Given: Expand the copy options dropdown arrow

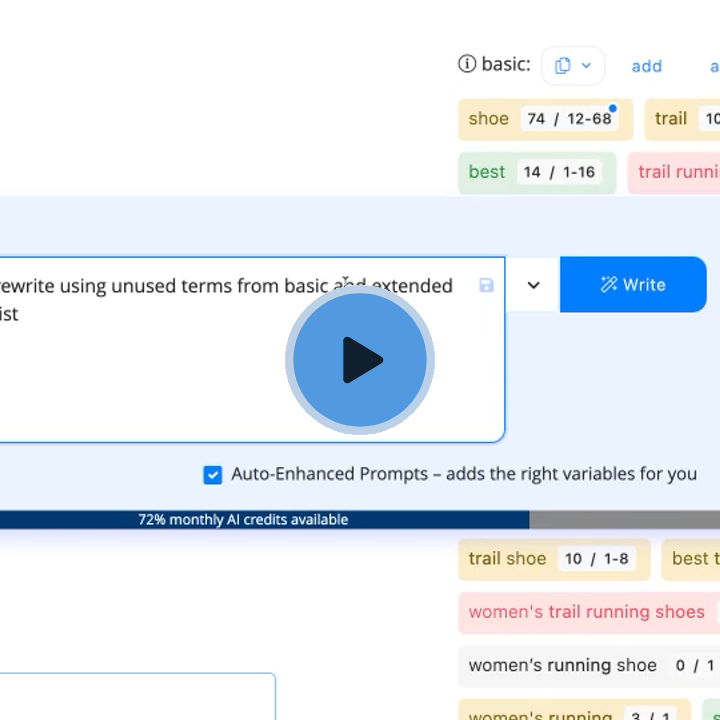Looking at the screenshot, I should pyautogui.click(x=587, y=65).
